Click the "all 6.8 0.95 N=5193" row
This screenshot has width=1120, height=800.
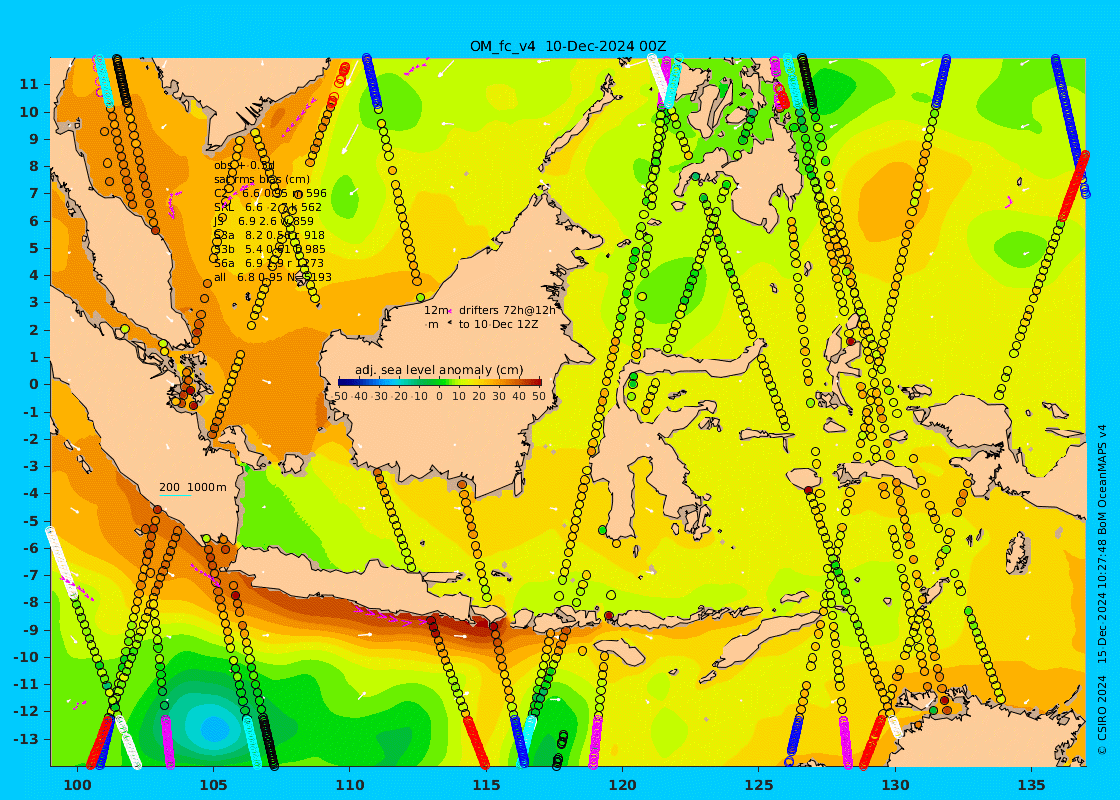(x=272, y=277)
